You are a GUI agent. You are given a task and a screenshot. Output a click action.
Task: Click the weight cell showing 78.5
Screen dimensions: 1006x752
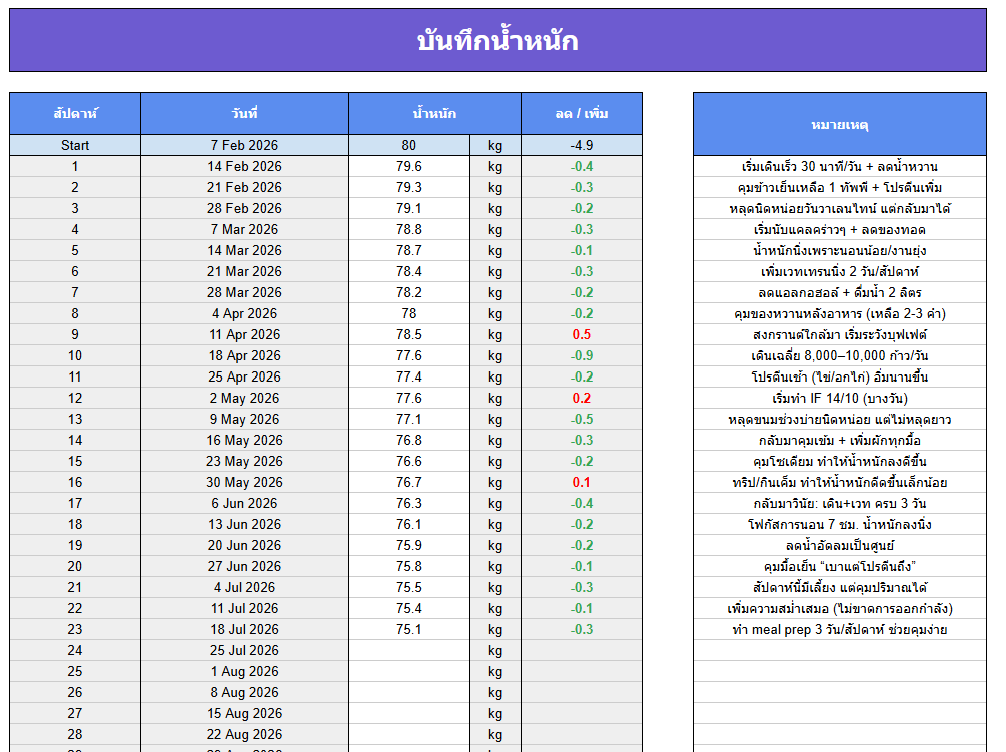408,335
